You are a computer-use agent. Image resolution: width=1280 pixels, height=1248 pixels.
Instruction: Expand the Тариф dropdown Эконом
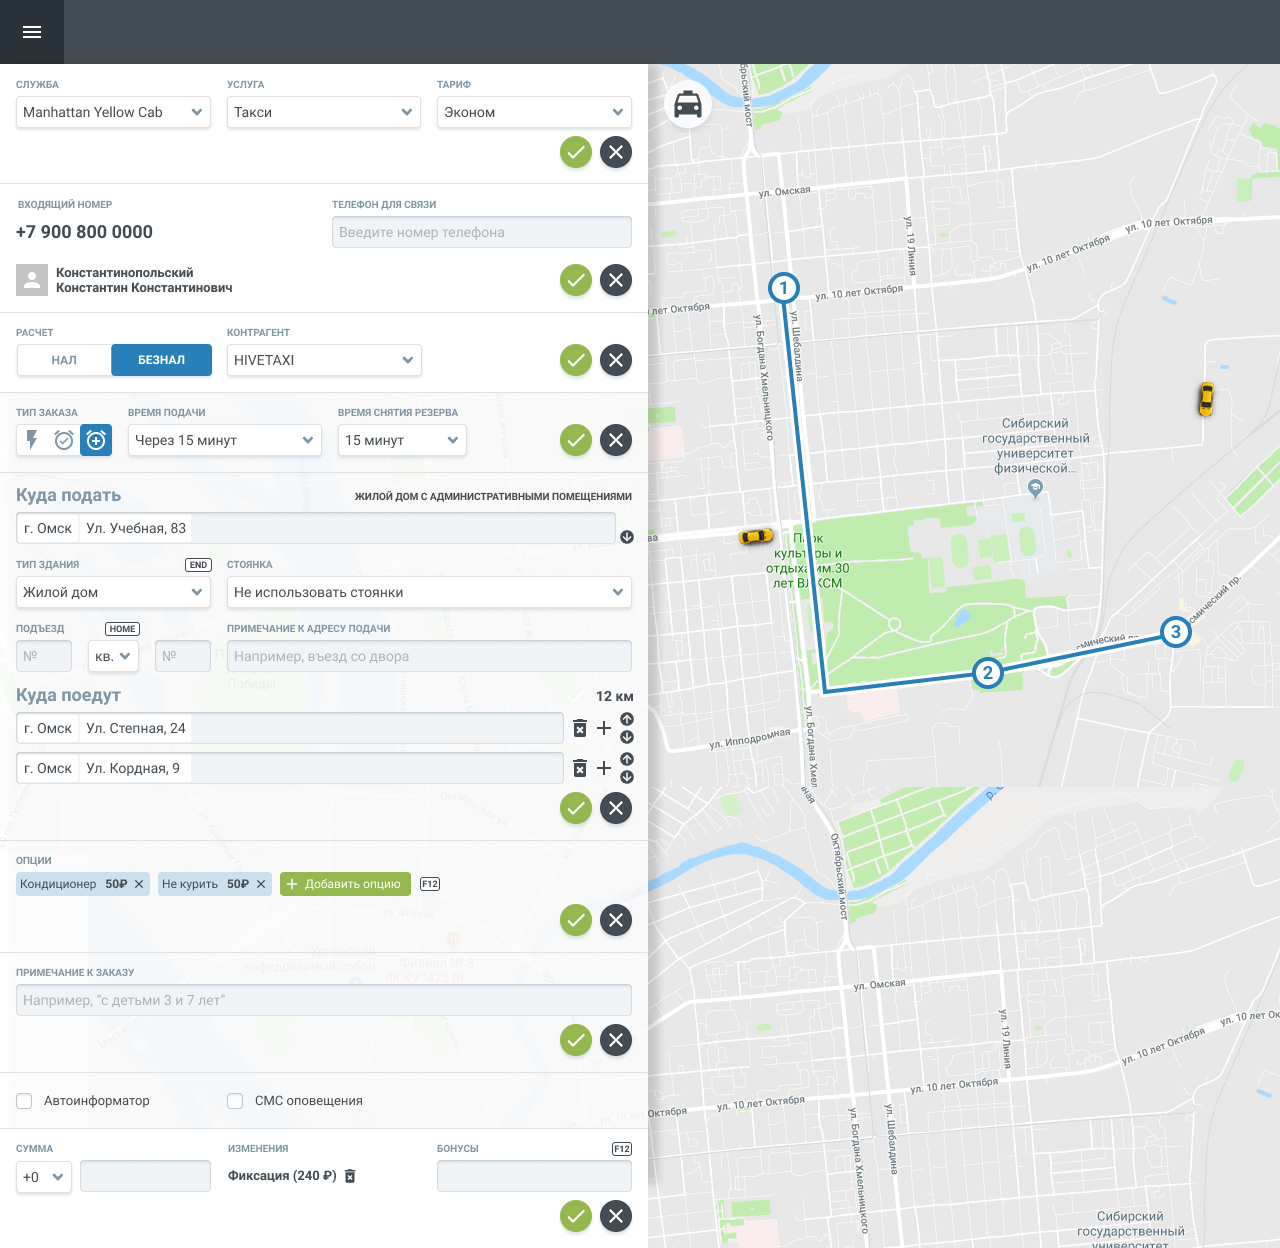pyautogui.click(x=534, y=112)
